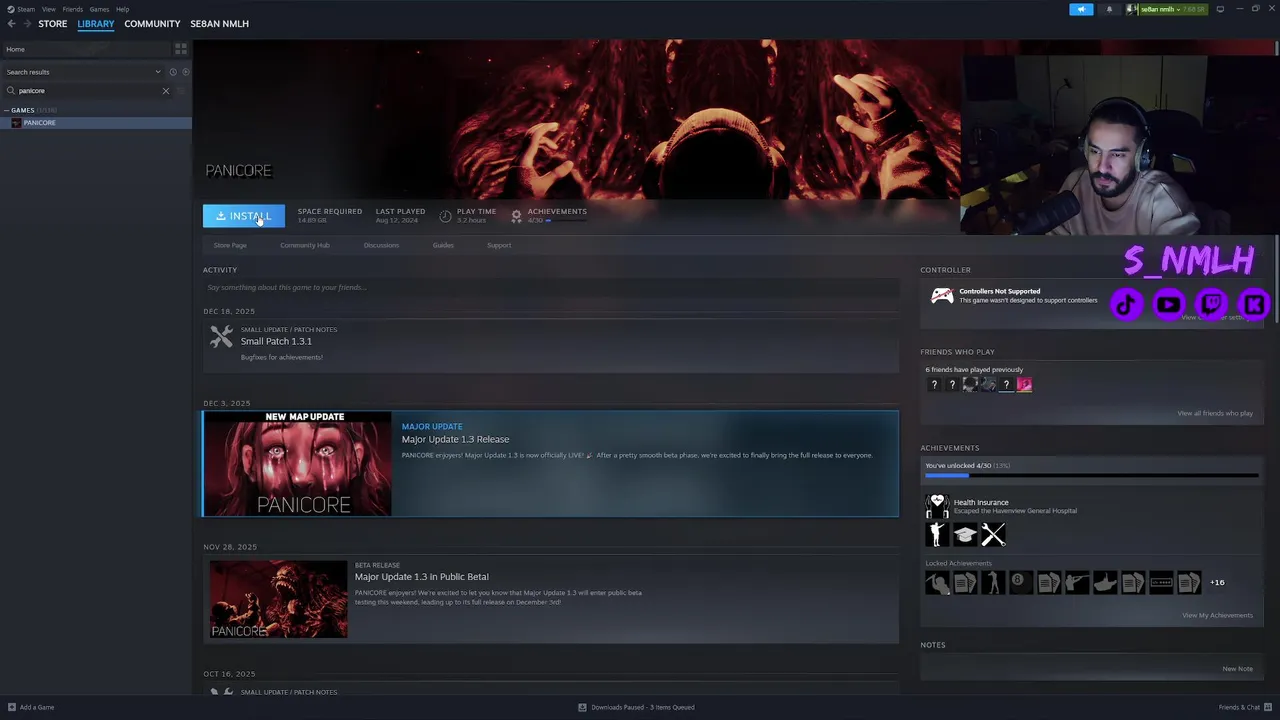
Task: Click the locked password achievement icon
Action: point(1161,582)
